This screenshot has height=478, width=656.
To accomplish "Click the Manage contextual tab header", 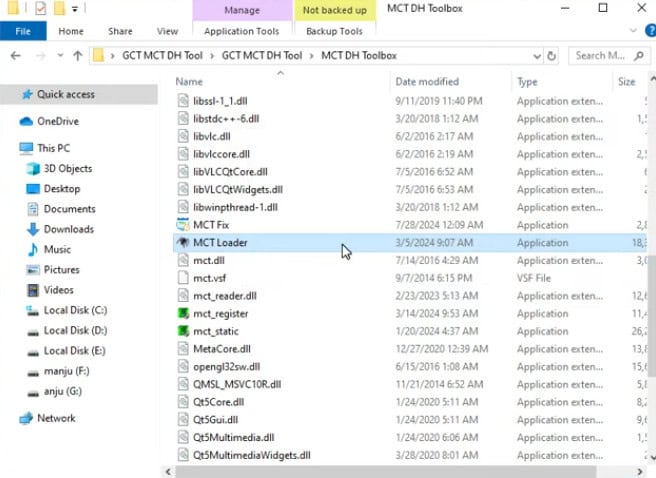I will (x=242, y=10).
